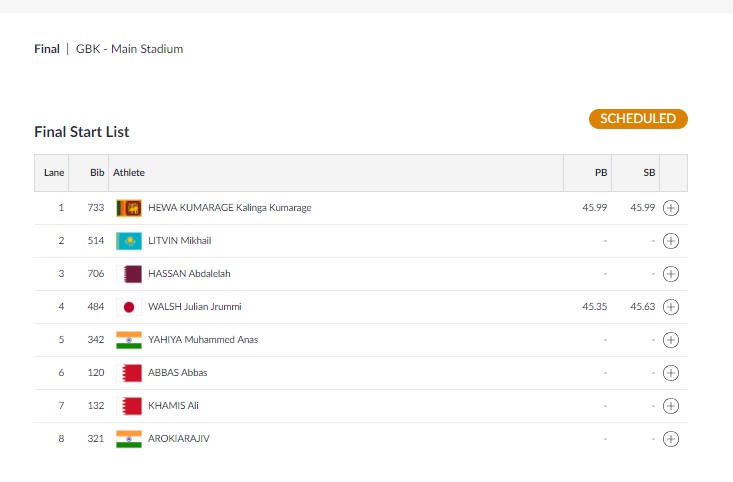Viewport: 733px width, 482px height.
Task: Click the Japan flag icon
Action: [x=129, y=307]
